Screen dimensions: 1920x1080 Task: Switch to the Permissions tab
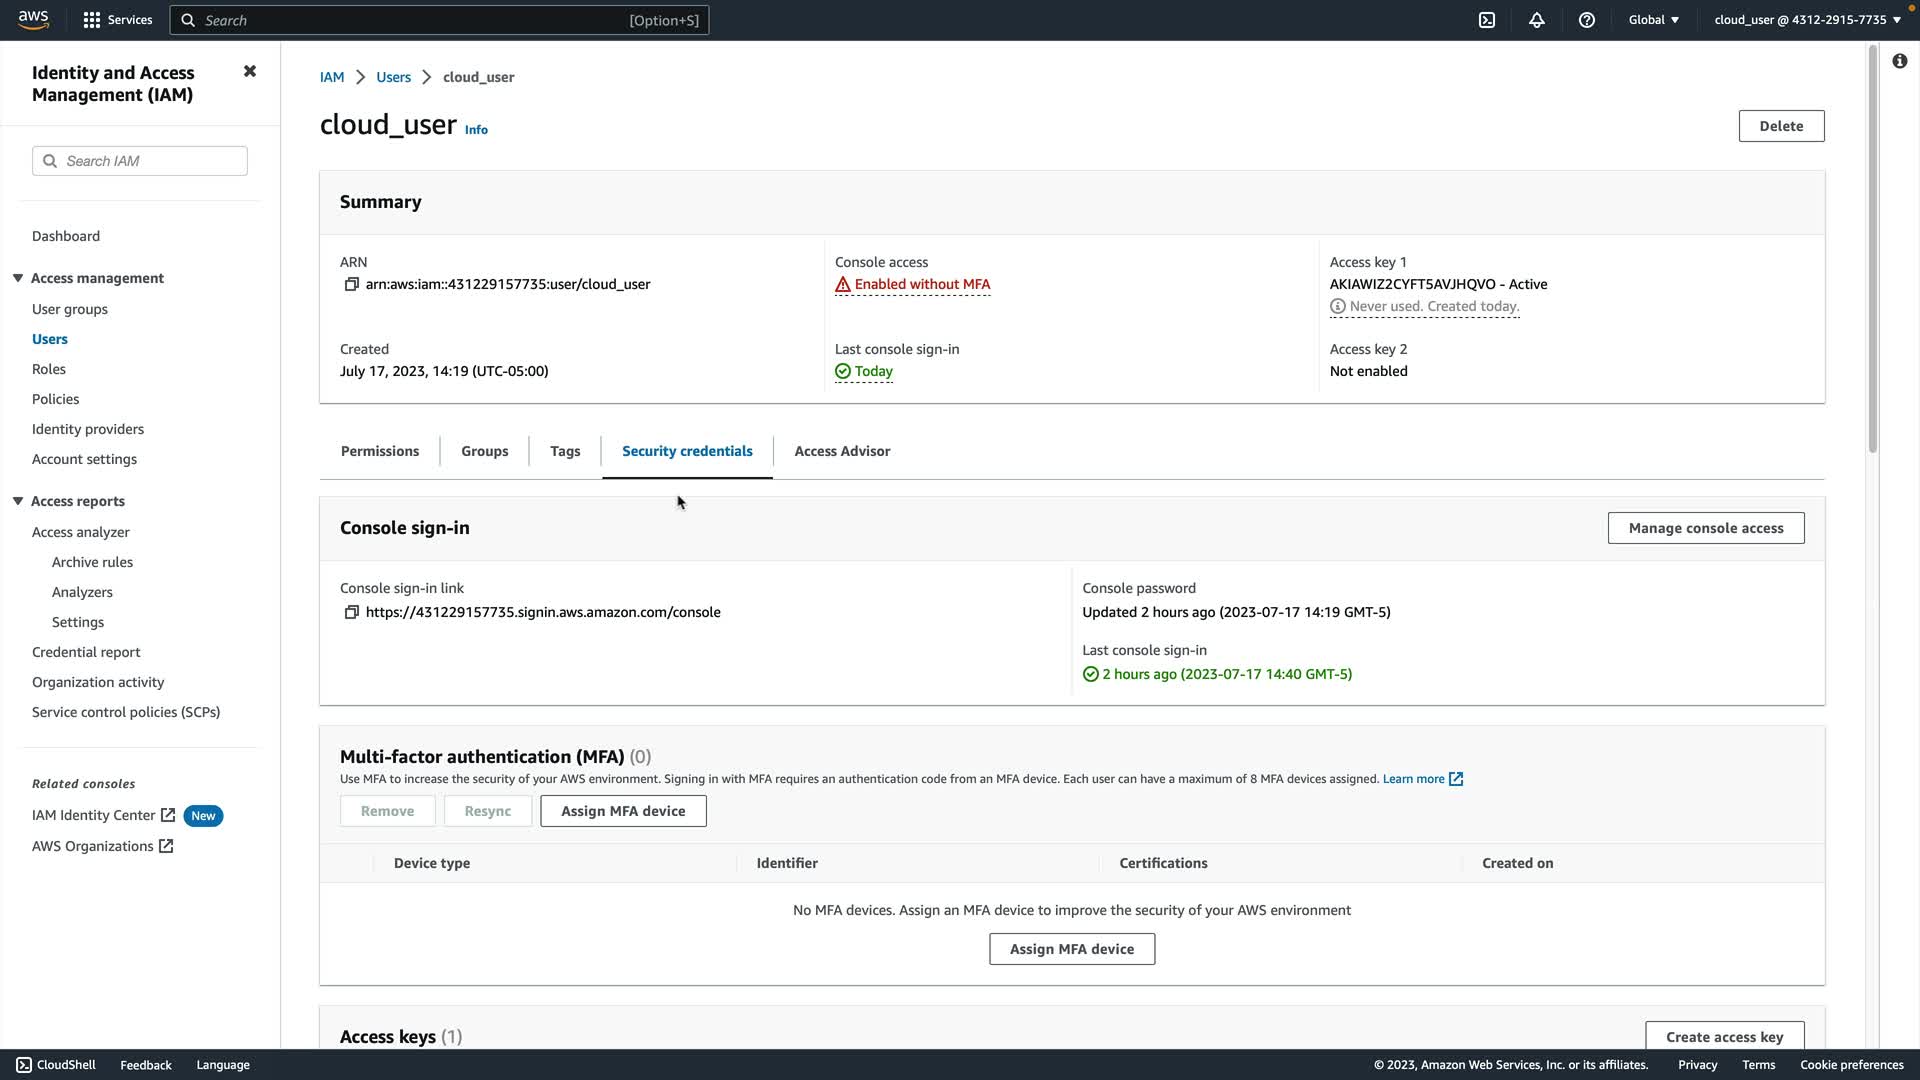click(380, 451)
